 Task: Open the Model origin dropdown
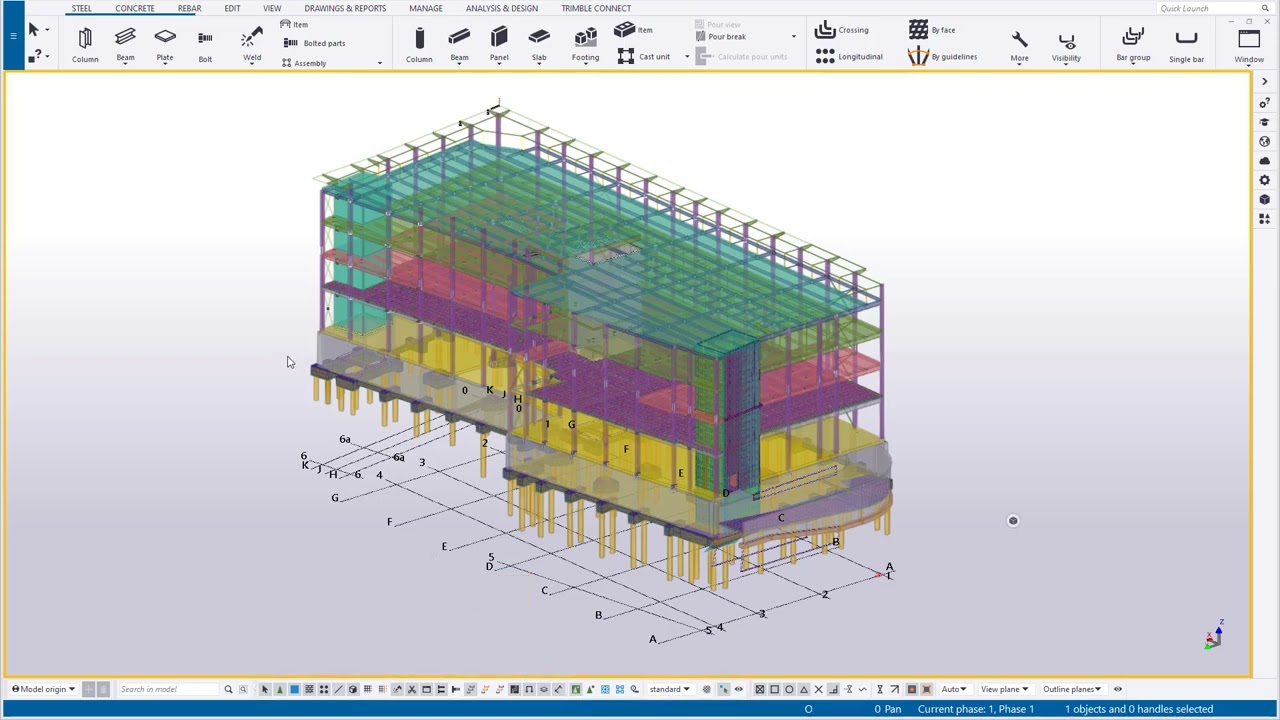pyautogui.click(x=43, y=689)
